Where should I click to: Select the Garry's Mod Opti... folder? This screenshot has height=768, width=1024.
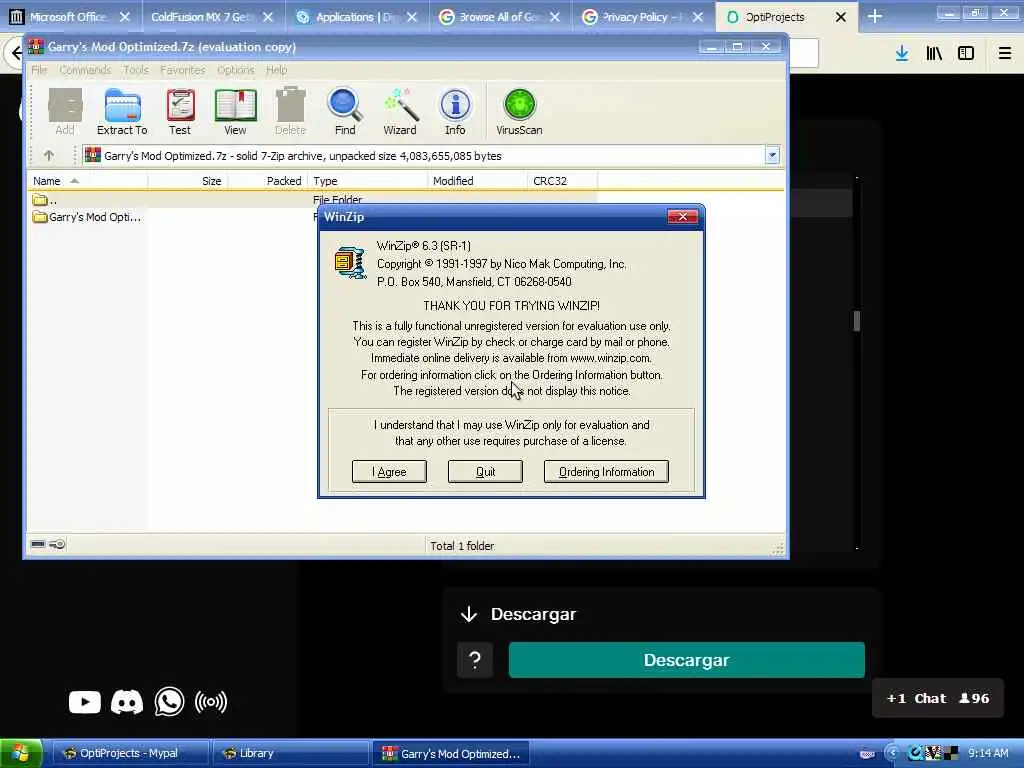87,217
